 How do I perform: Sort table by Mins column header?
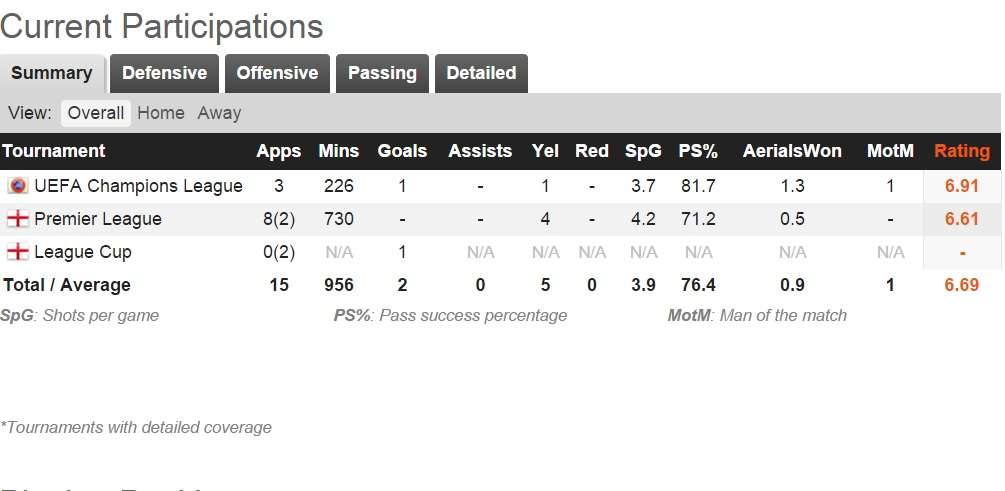click(x=339, y=151)
